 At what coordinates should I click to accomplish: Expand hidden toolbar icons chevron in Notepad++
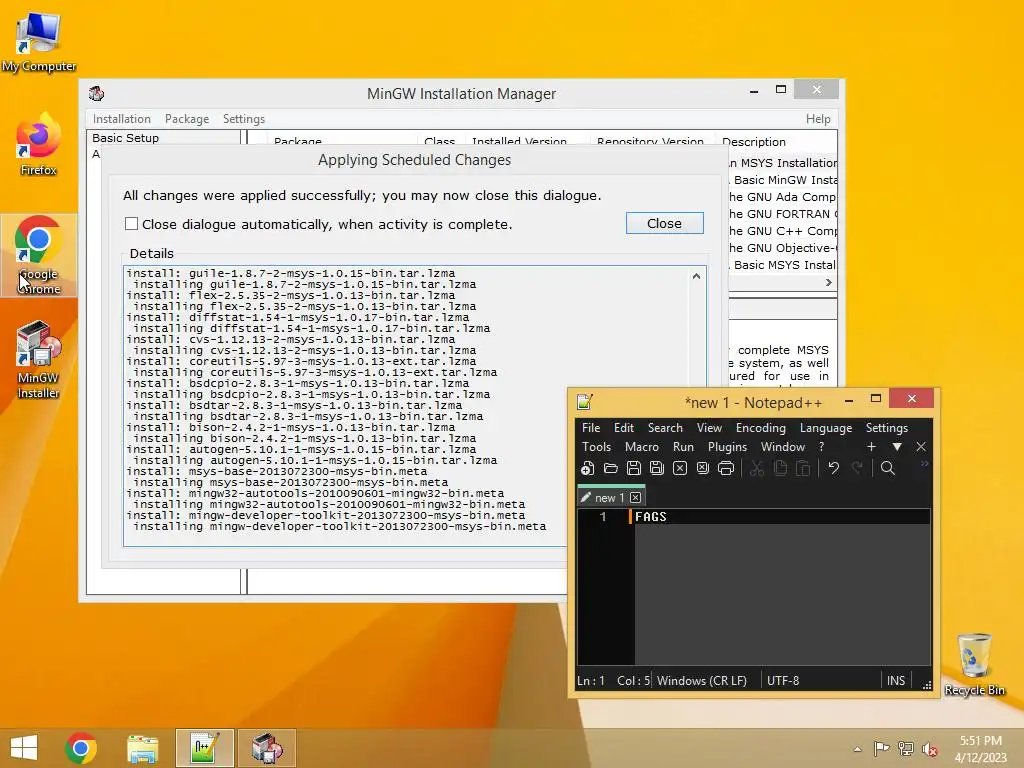click(x=924, y=464)
